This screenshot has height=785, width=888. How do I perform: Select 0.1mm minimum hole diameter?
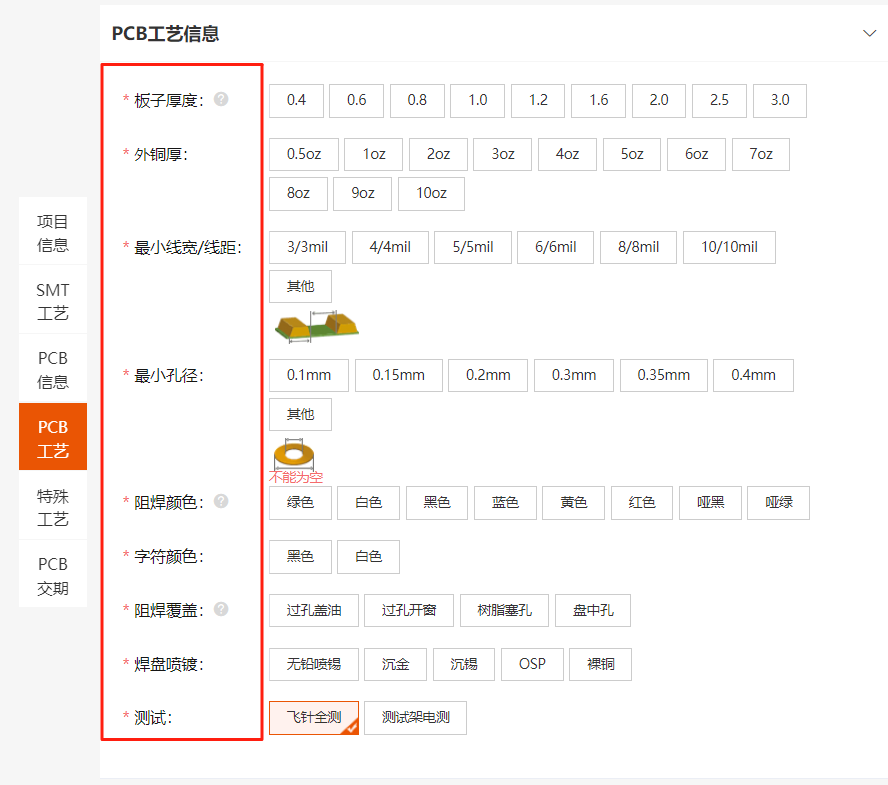tap(309, 376)
